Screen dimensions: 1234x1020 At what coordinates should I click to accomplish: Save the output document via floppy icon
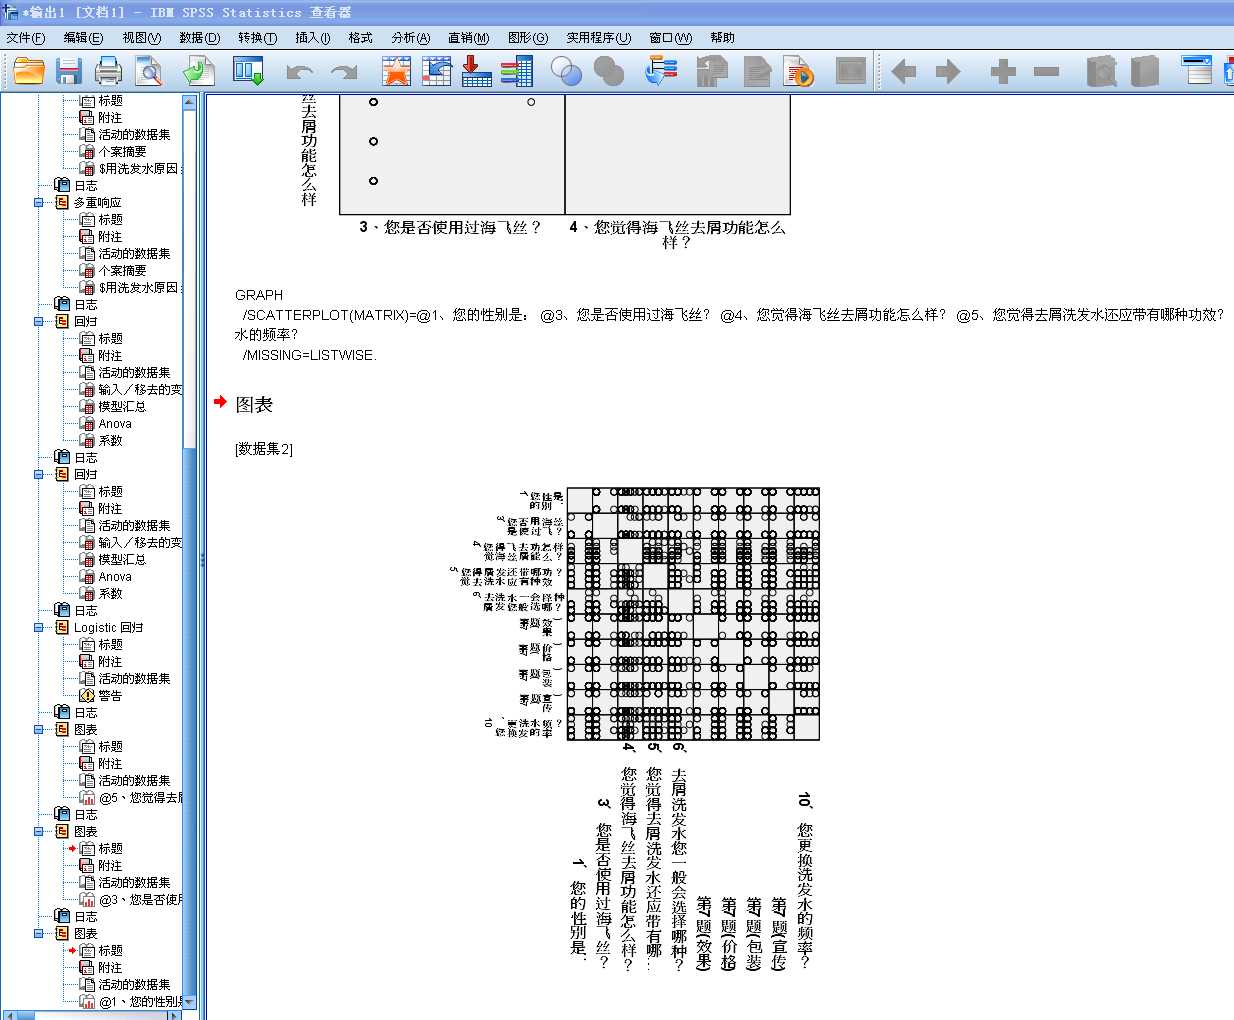click(x=68, y=71)
